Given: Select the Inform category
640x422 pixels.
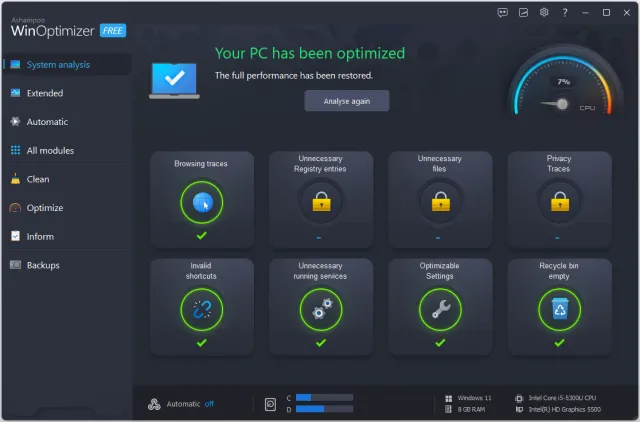Looking at the screenshot, I should pyautogui.click(x=40, y=236).
